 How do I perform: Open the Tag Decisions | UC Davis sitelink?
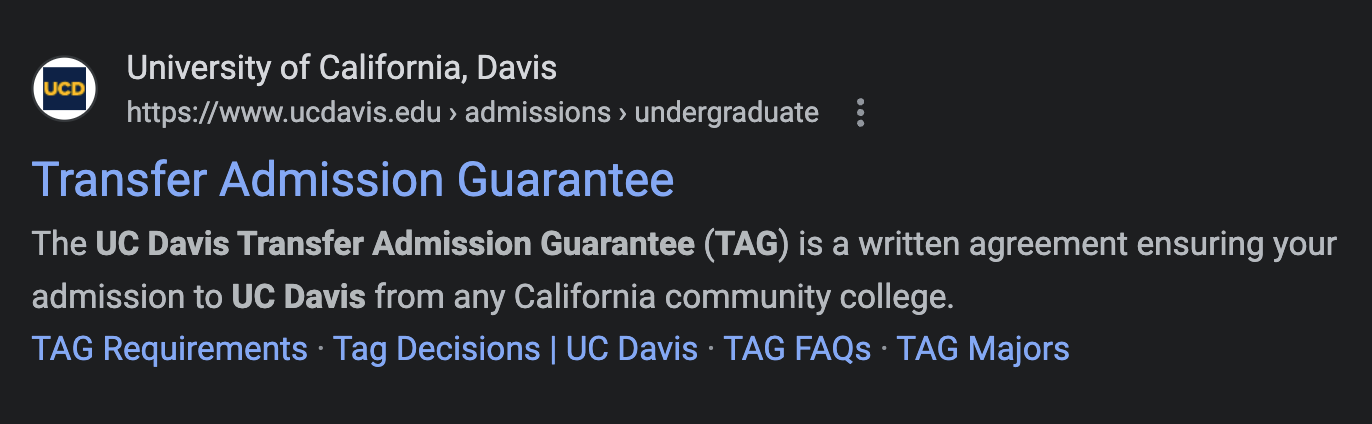[515, 349]
